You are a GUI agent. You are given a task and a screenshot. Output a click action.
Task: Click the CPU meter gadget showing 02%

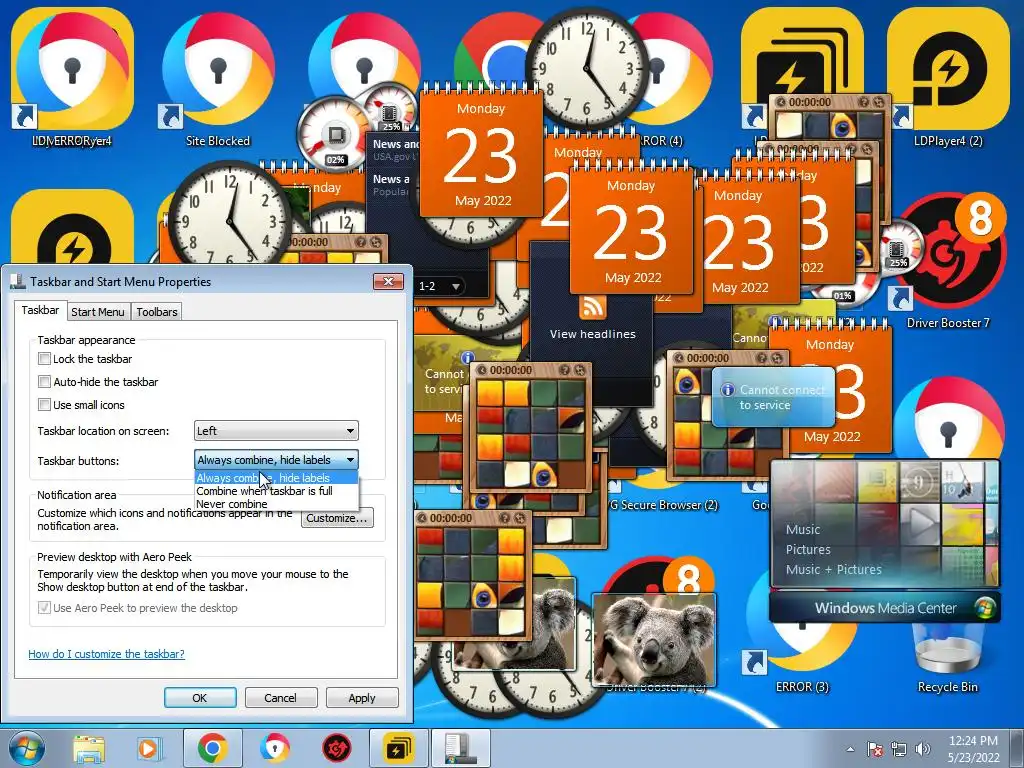tap(334, 136)
